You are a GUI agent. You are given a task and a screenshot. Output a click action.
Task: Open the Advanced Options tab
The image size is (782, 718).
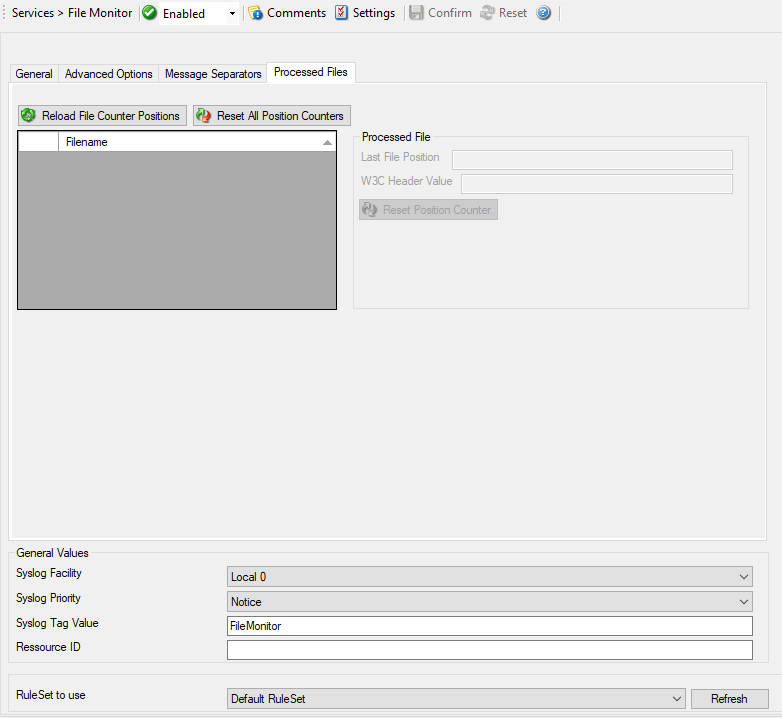click(x=109, y=74)
